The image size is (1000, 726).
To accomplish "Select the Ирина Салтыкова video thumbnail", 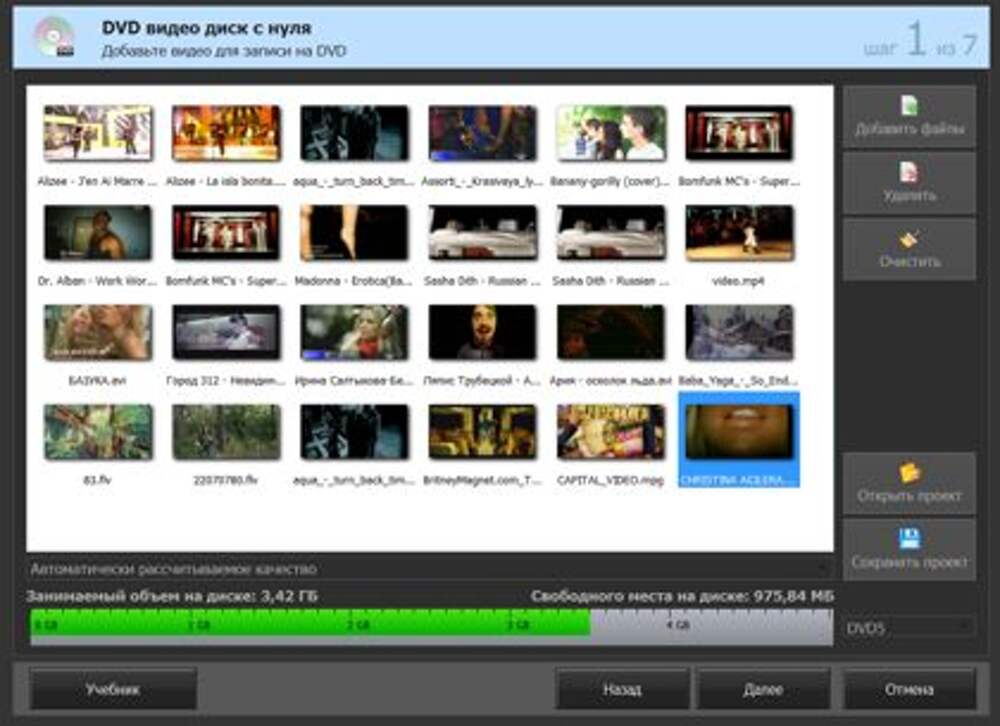I will [354, 332].
